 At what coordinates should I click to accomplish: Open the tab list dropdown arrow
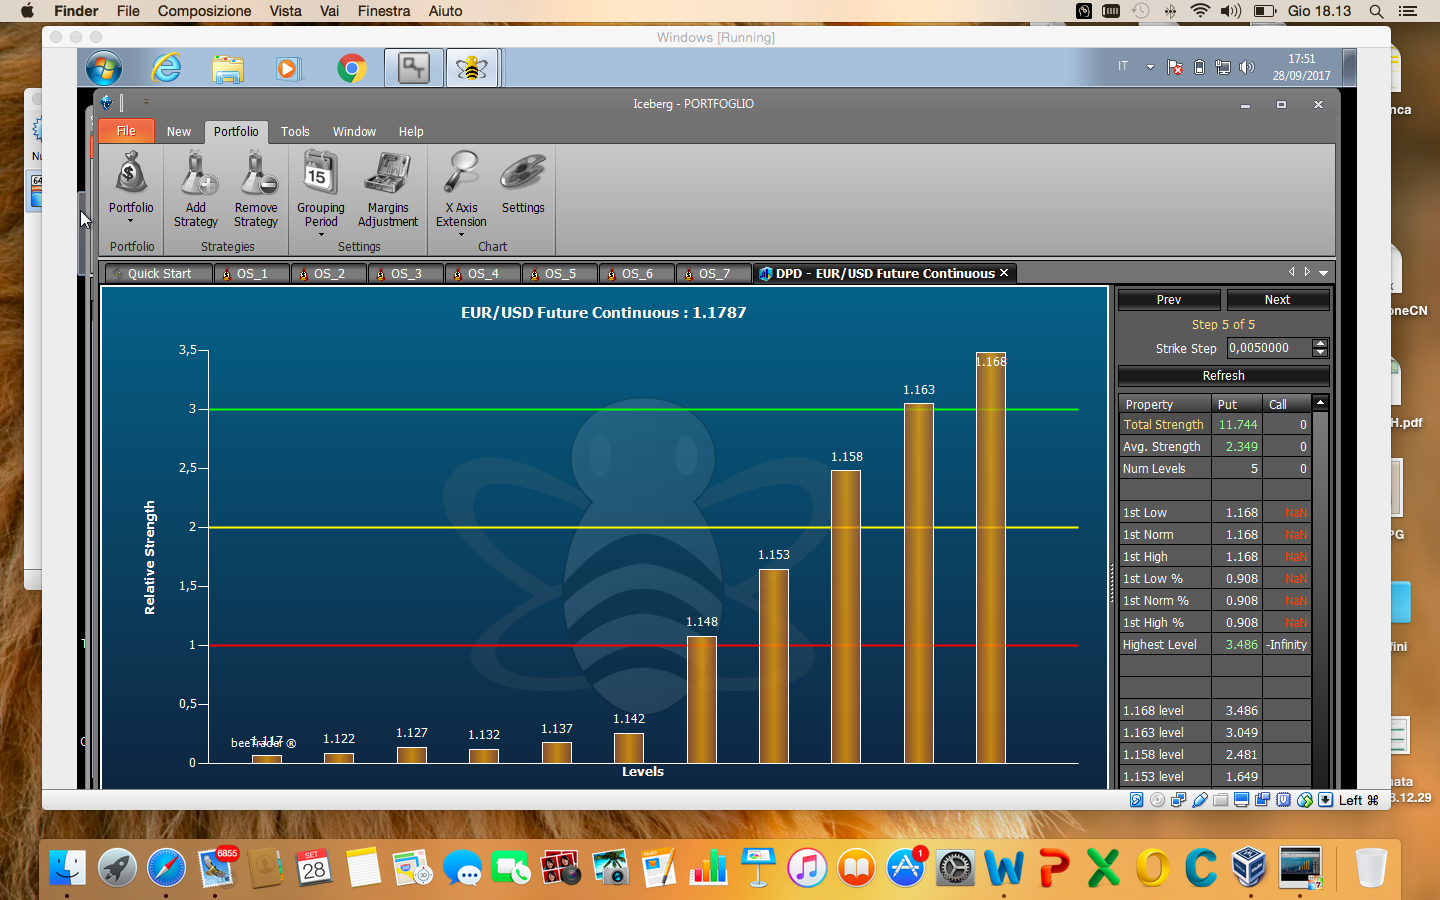coord(1324,273)
